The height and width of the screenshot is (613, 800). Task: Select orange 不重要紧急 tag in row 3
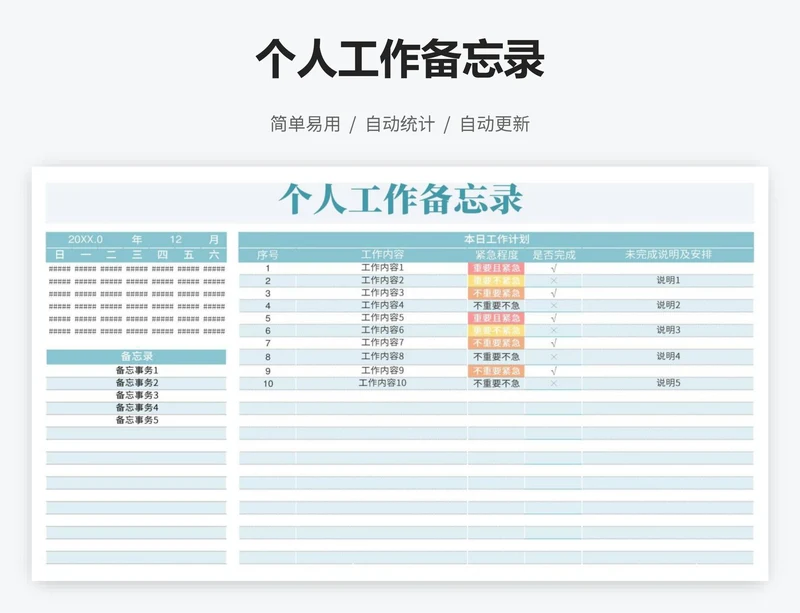[x=496, y=293]
